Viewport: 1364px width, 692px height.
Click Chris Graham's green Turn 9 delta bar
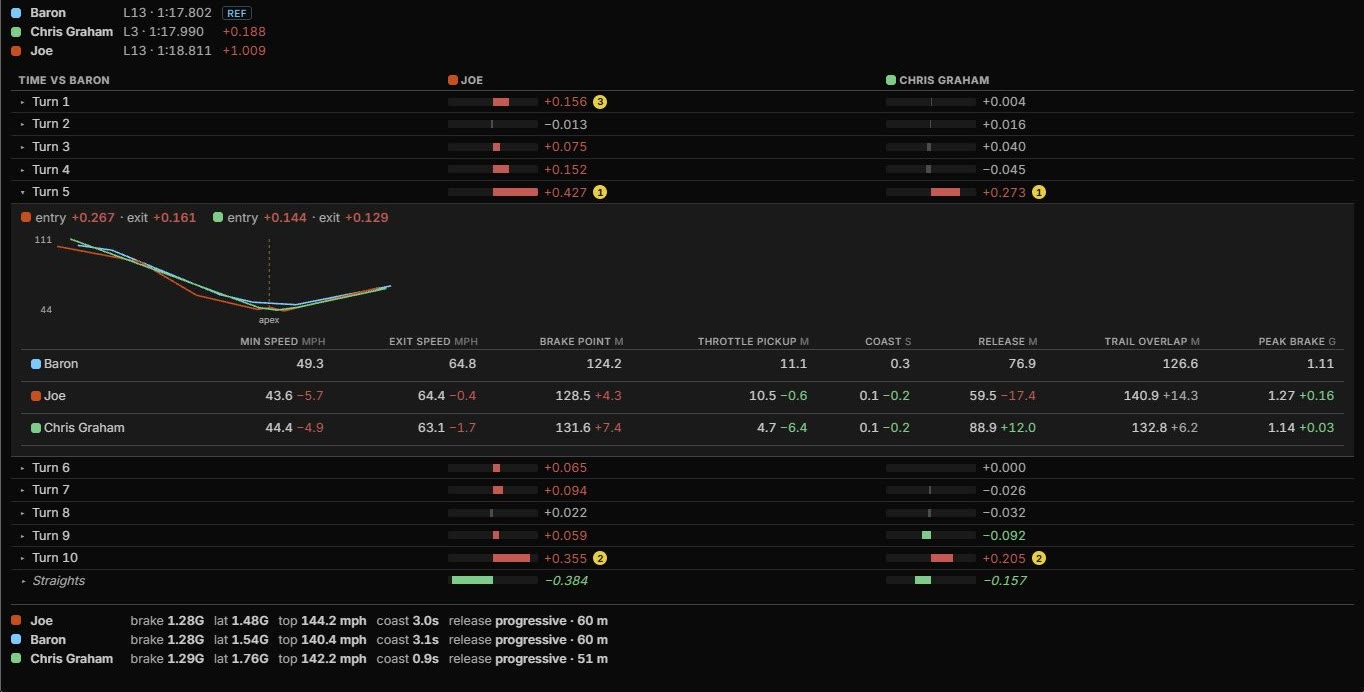click(926, 535)
